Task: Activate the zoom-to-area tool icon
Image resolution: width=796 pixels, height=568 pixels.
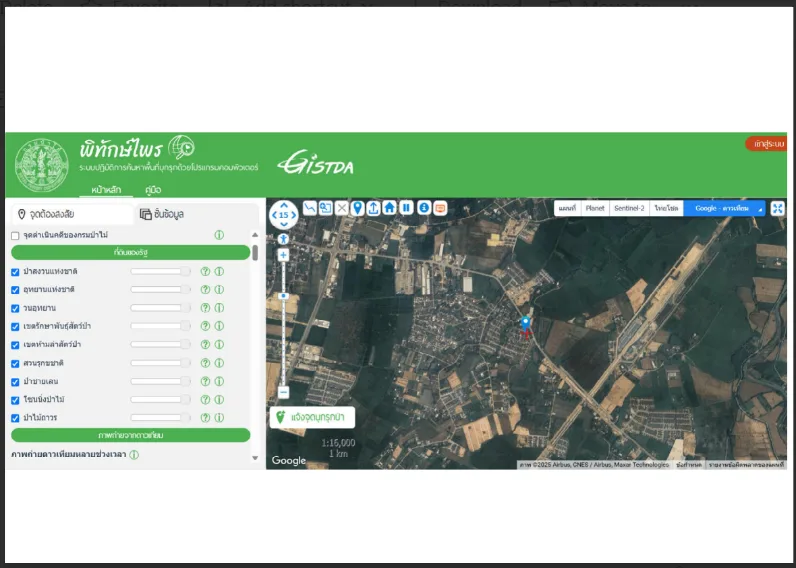Action: 325,208
